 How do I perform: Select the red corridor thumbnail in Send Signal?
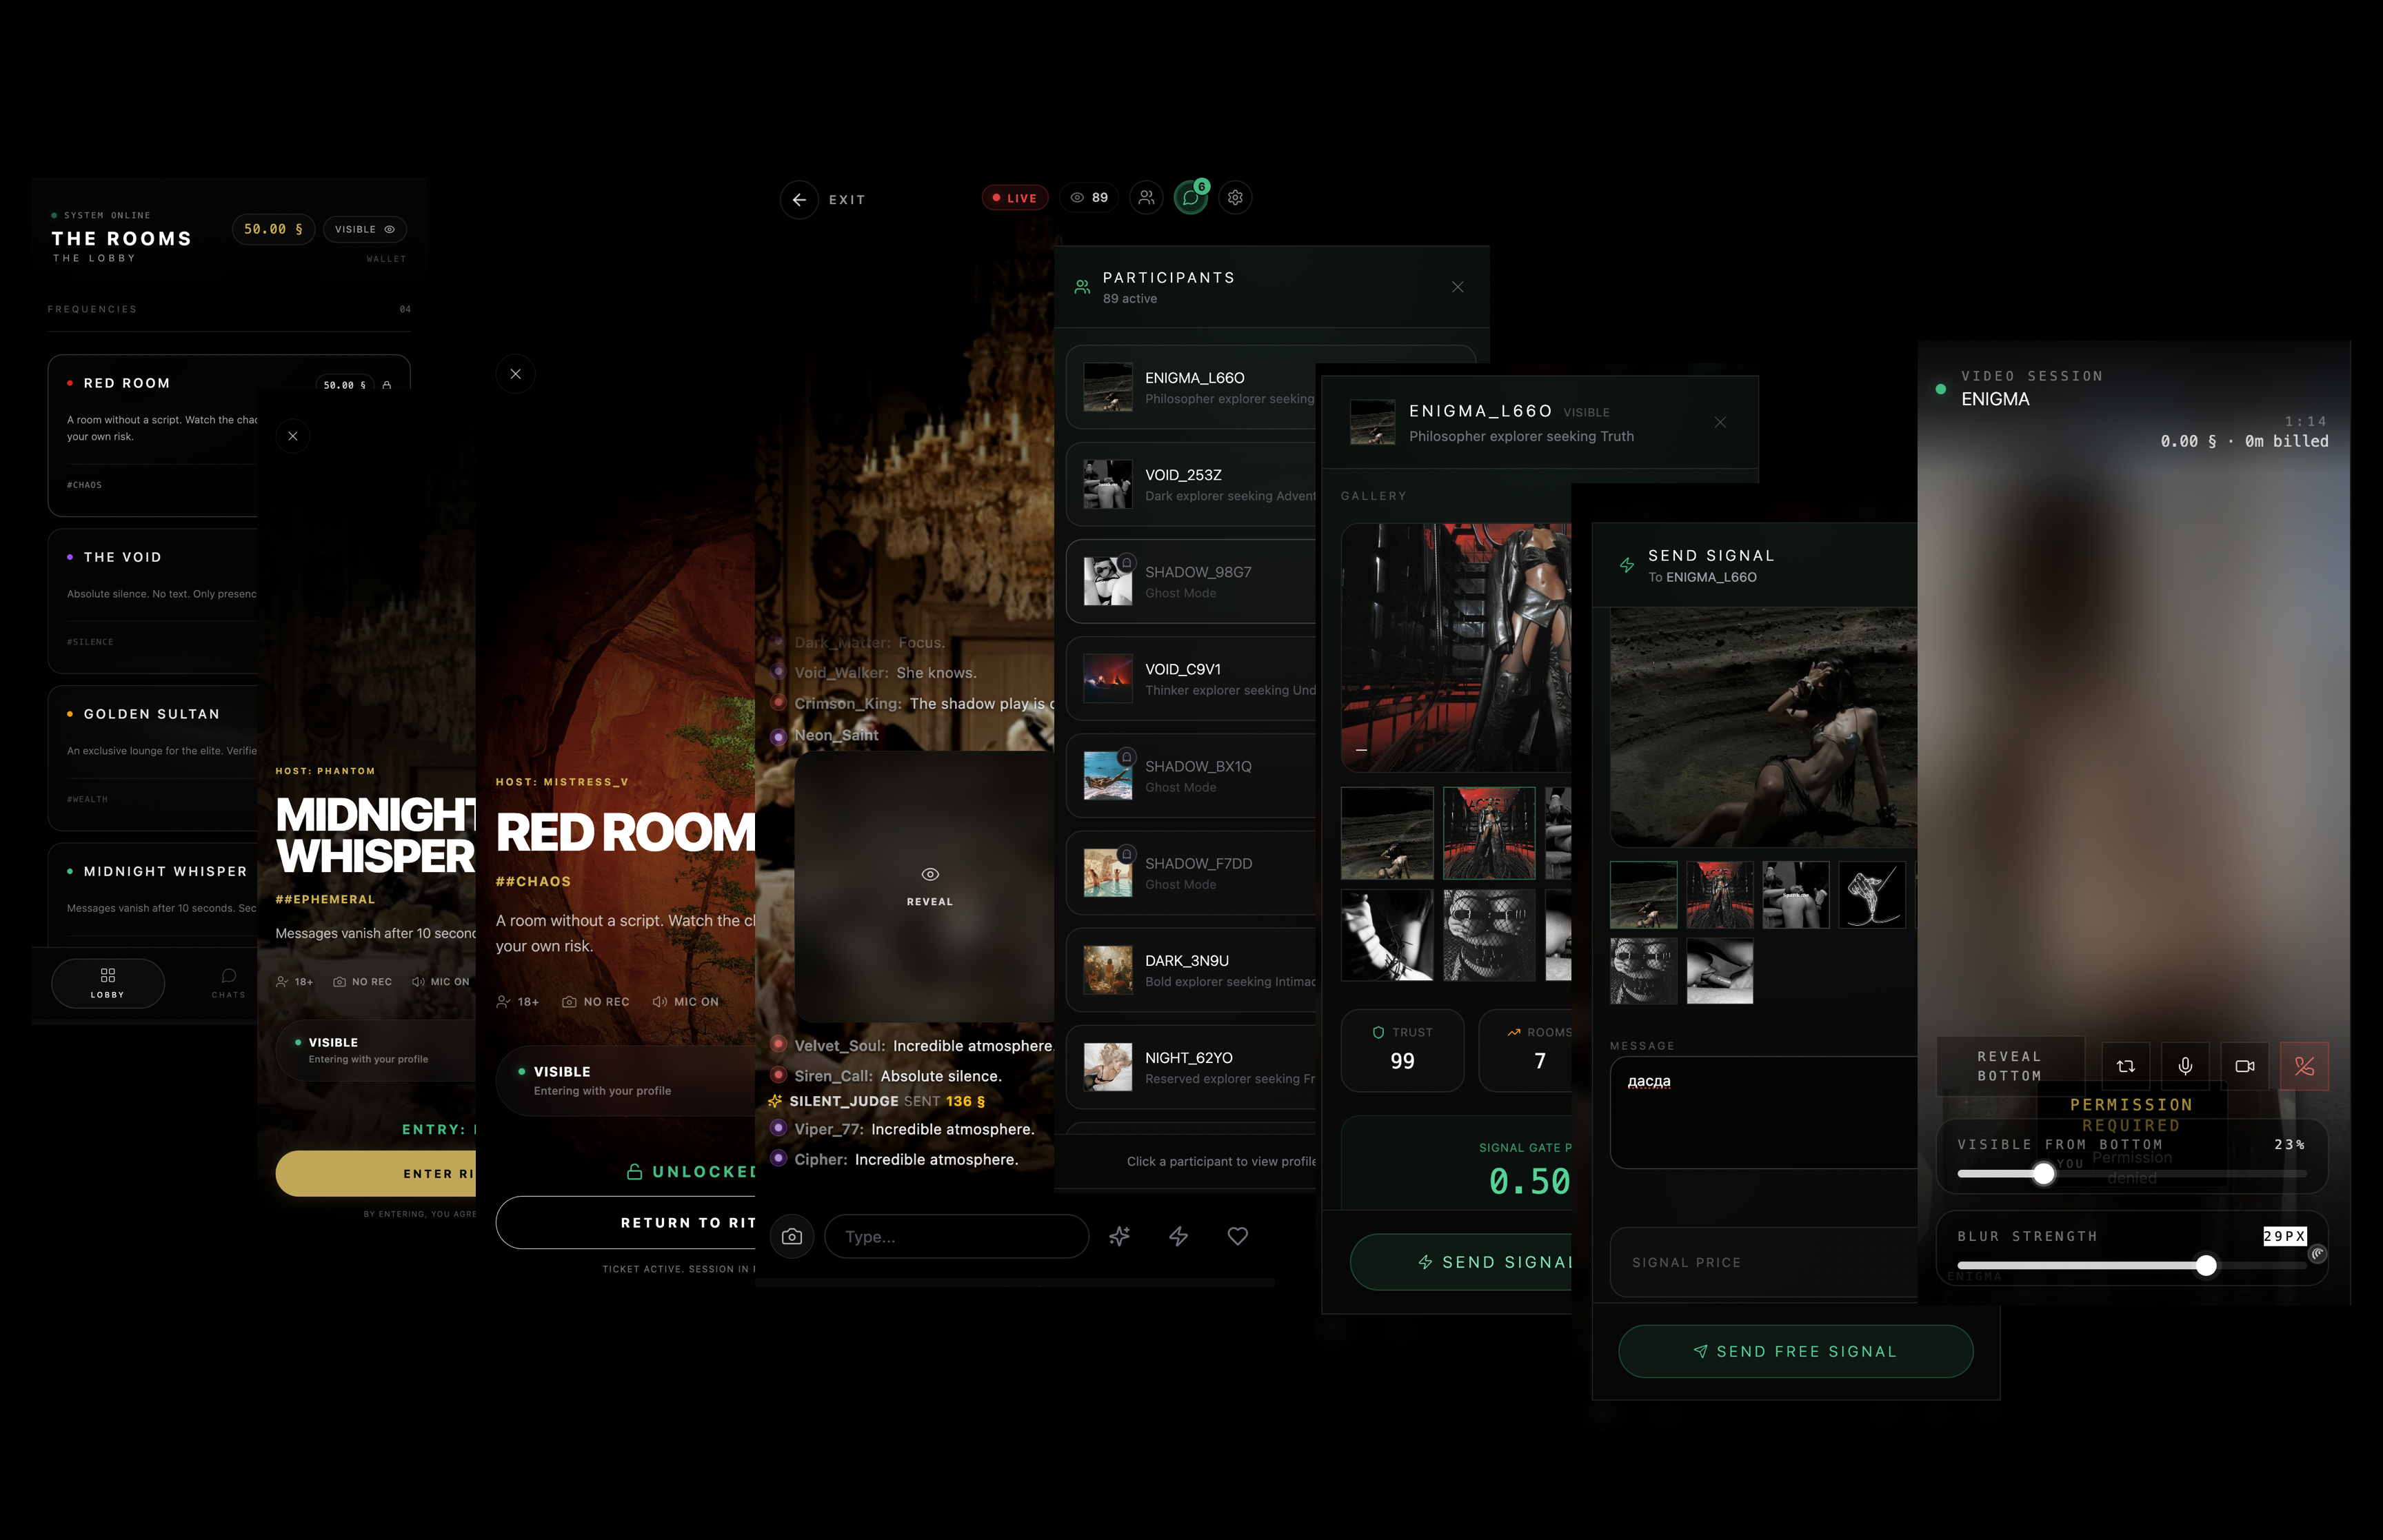[1719, 895]
